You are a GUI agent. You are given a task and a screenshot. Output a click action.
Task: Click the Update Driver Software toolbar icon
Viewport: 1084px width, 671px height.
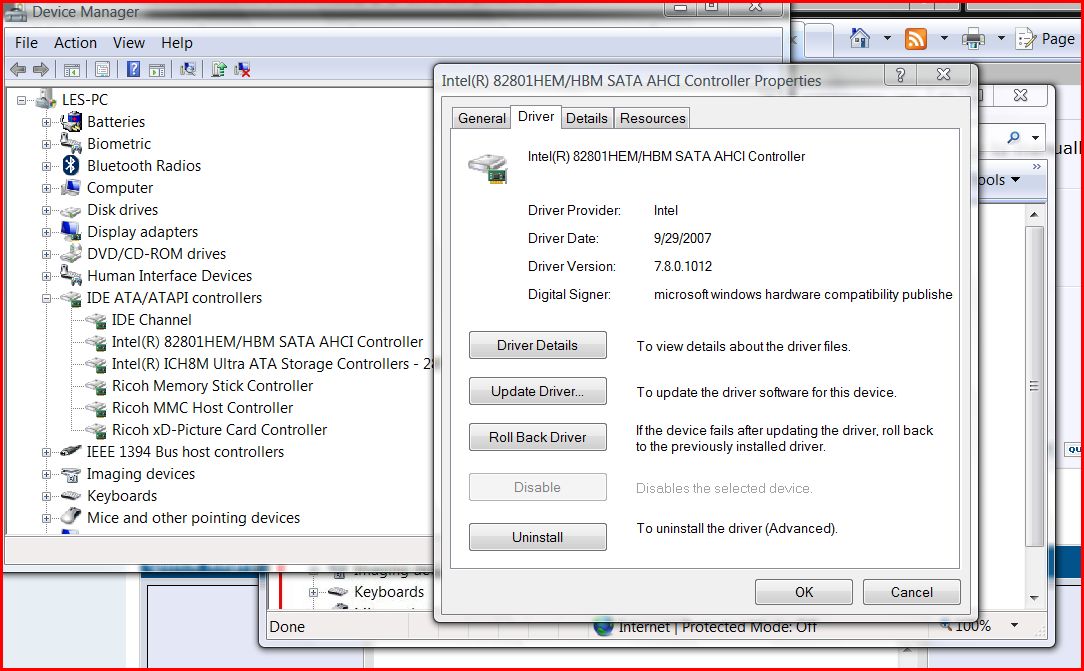(218, 69)
